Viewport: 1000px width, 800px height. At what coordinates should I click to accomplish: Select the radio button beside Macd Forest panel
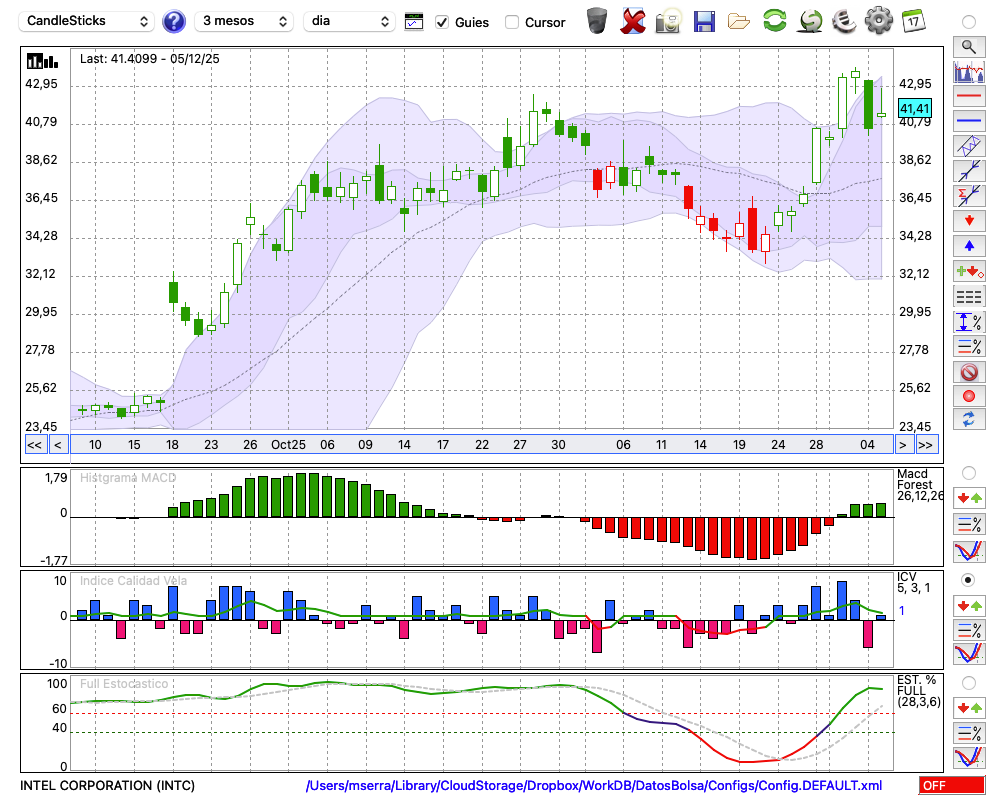pos(968,472)
